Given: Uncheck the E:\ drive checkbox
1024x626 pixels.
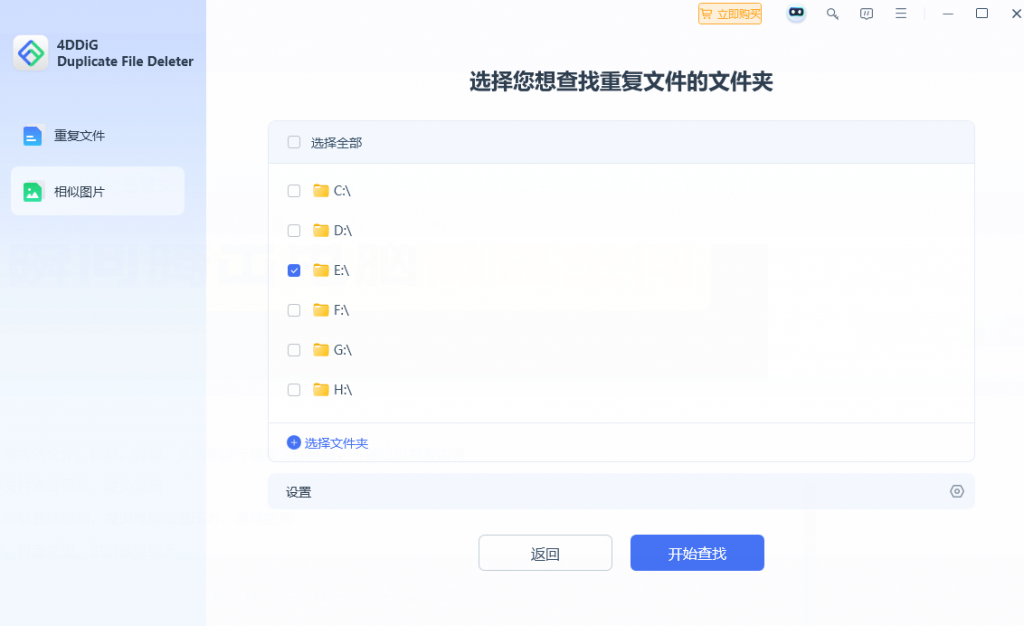Looking at the screenshot, I should click(293, 270).
